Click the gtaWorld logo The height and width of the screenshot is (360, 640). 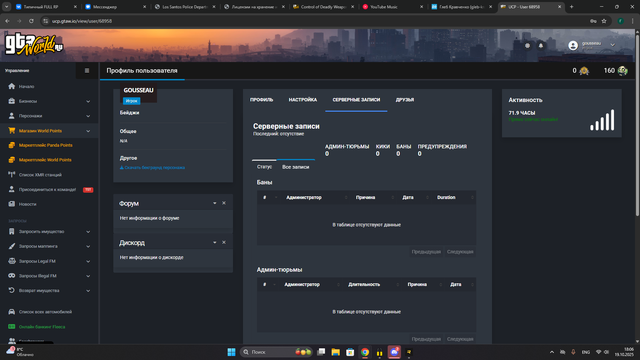click(34, 45)
